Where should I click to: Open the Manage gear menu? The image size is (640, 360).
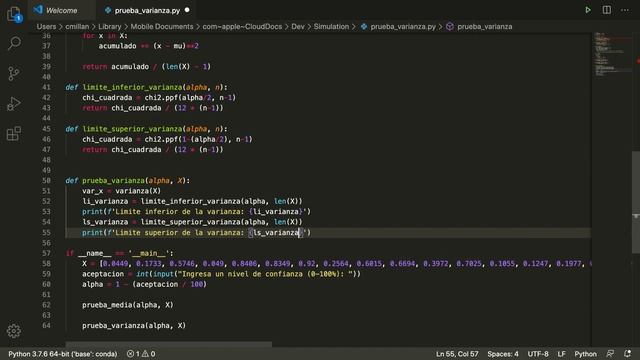(x=14, y=331)
